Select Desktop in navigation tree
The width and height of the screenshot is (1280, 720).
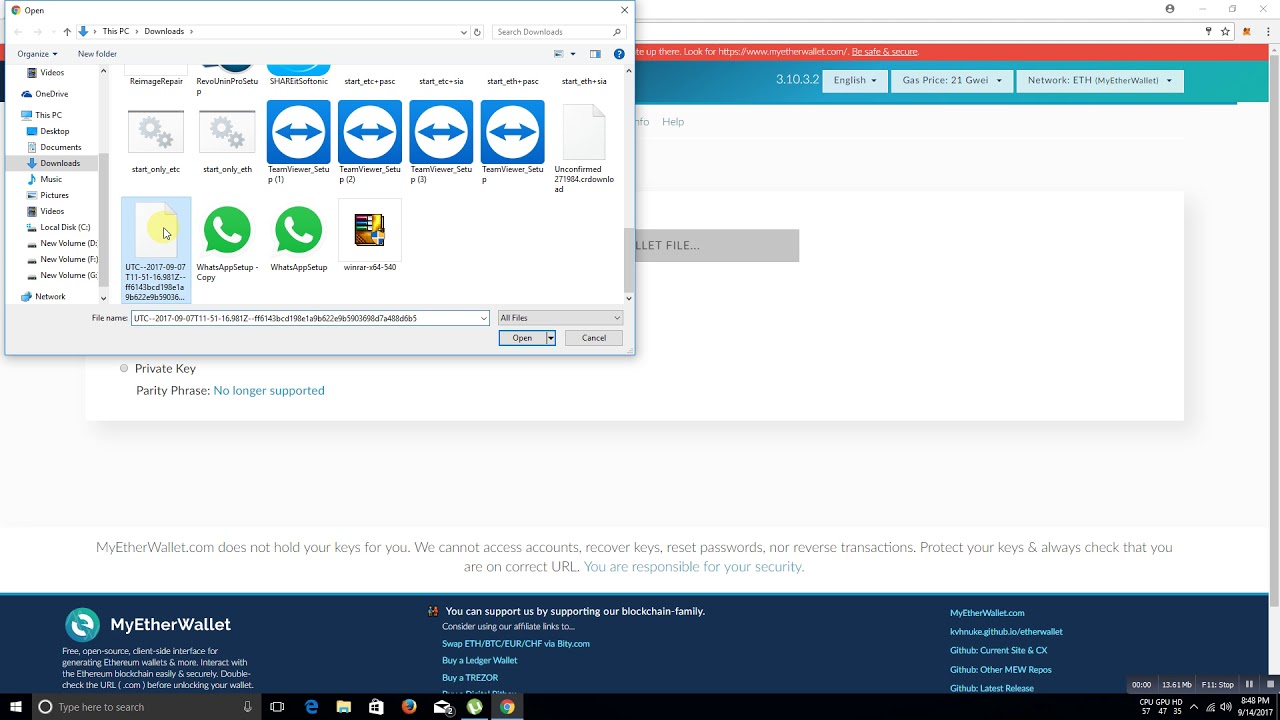tap(54, 131)
